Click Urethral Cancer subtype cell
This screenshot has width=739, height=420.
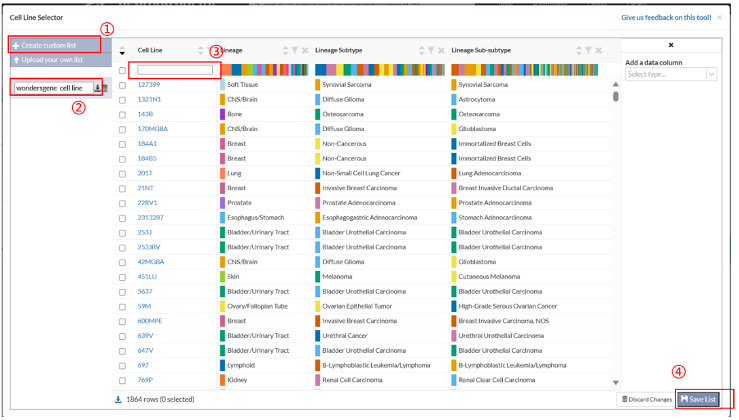click(345, 336)
